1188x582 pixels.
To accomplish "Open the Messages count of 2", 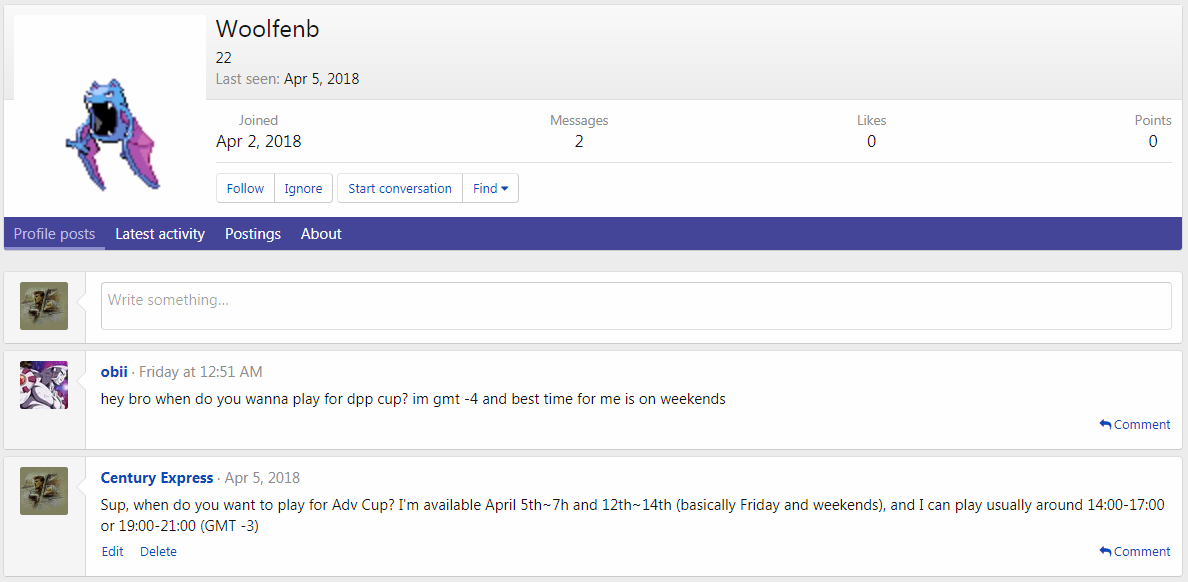I will coord(579,142).
